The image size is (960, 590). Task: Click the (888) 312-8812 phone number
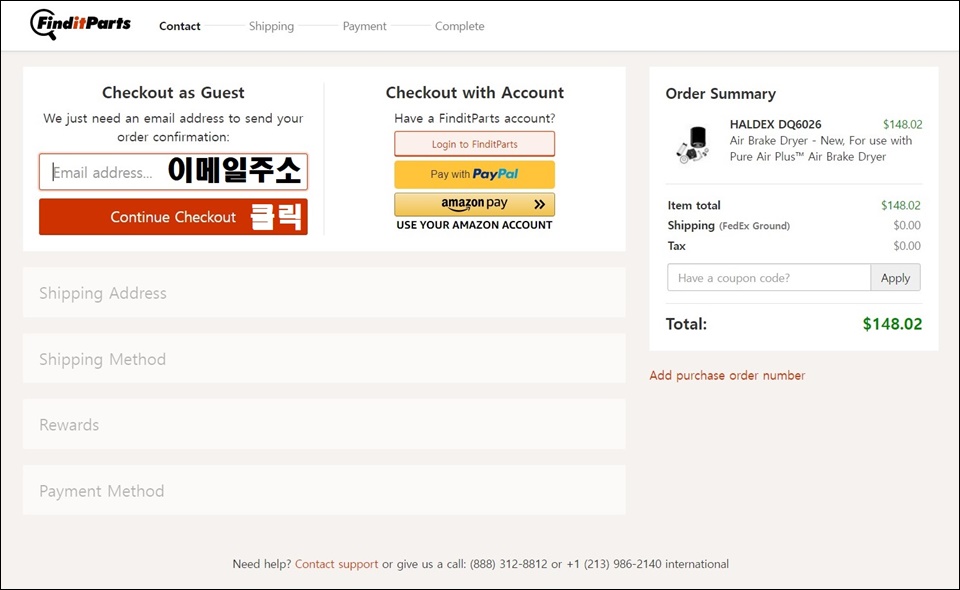coord(508,564)
